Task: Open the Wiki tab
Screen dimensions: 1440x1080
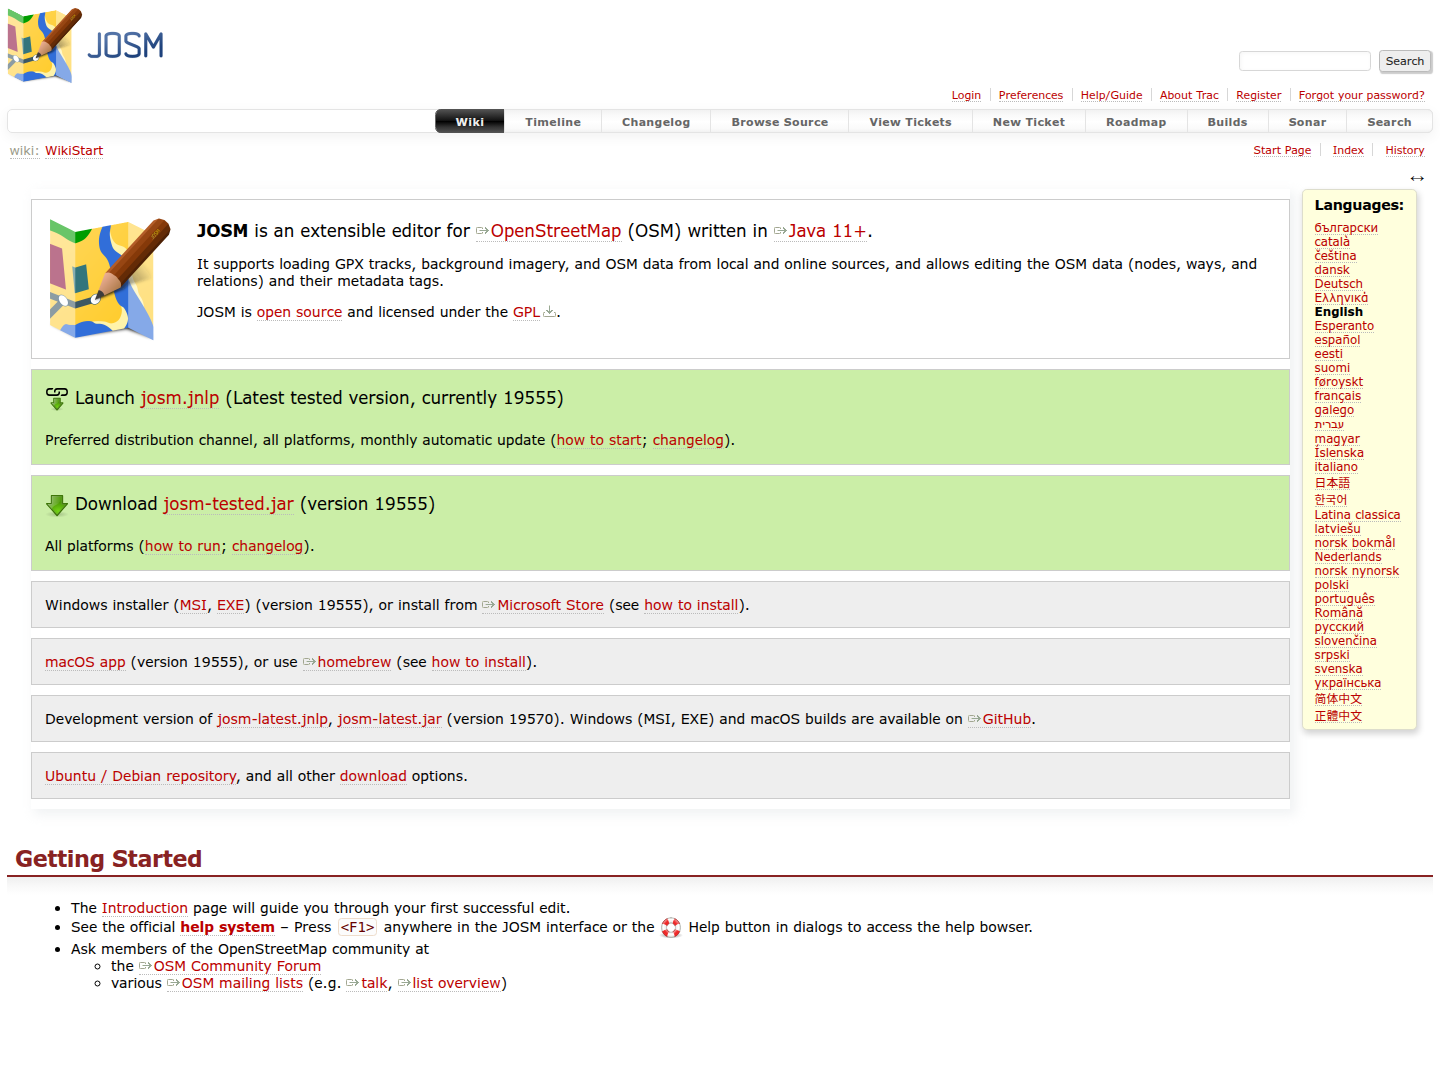Action: coord(470,122)
